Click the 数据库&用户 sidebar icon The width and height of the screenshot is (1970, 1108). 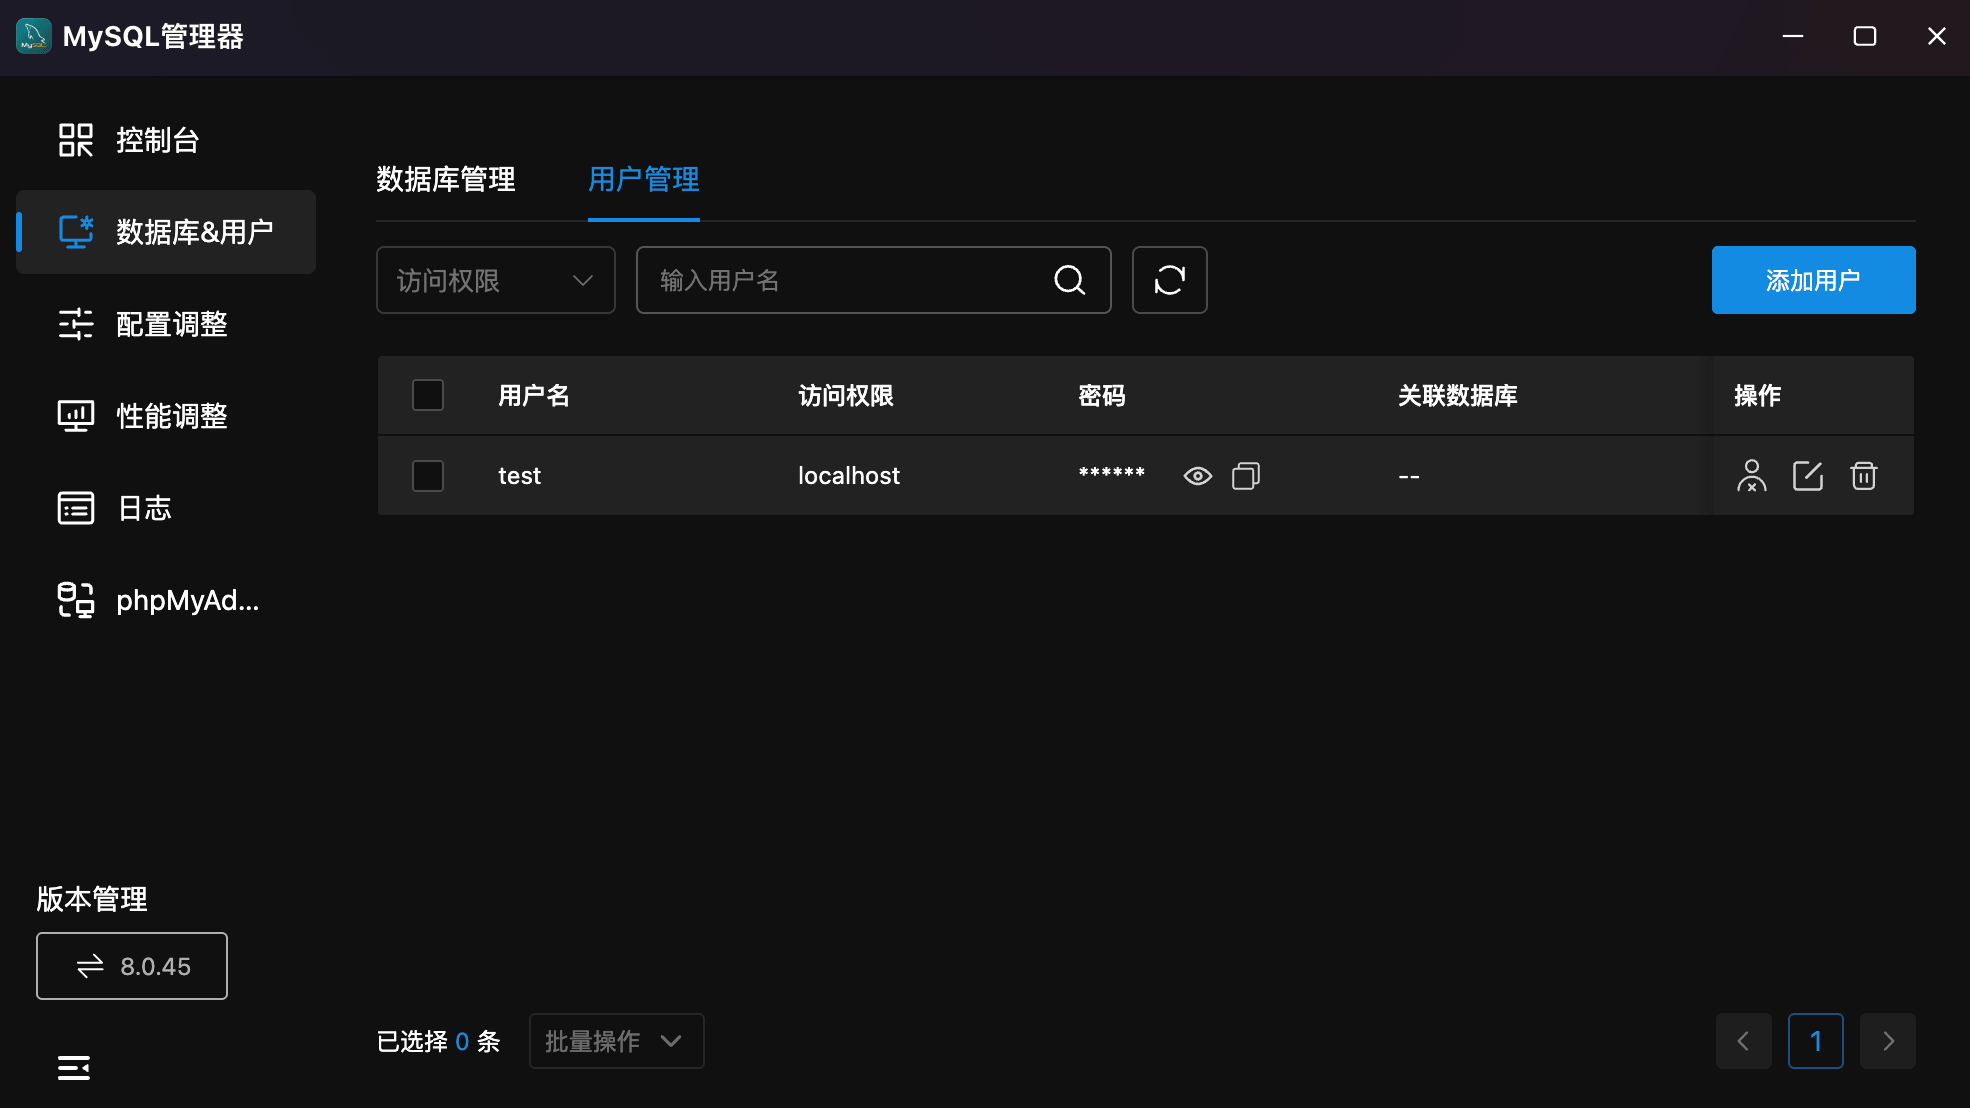76,232
